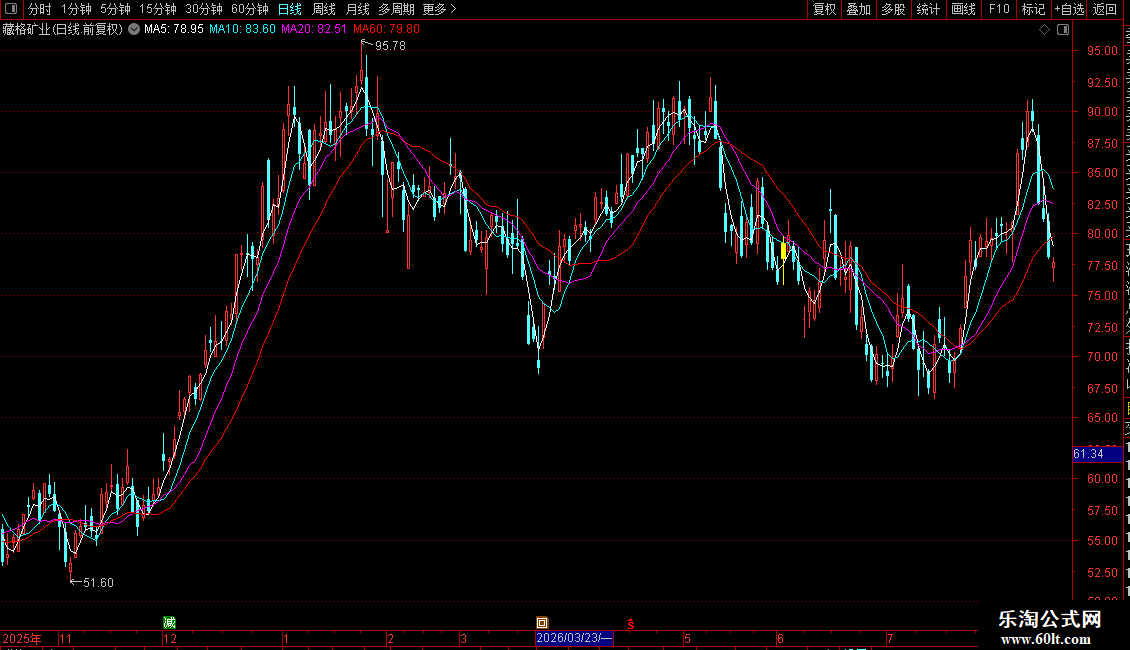Viewport: 1130px width, 650px height.
Task: Toggle the right panel icon near the price axis
Action: (x=1063, y=30)
